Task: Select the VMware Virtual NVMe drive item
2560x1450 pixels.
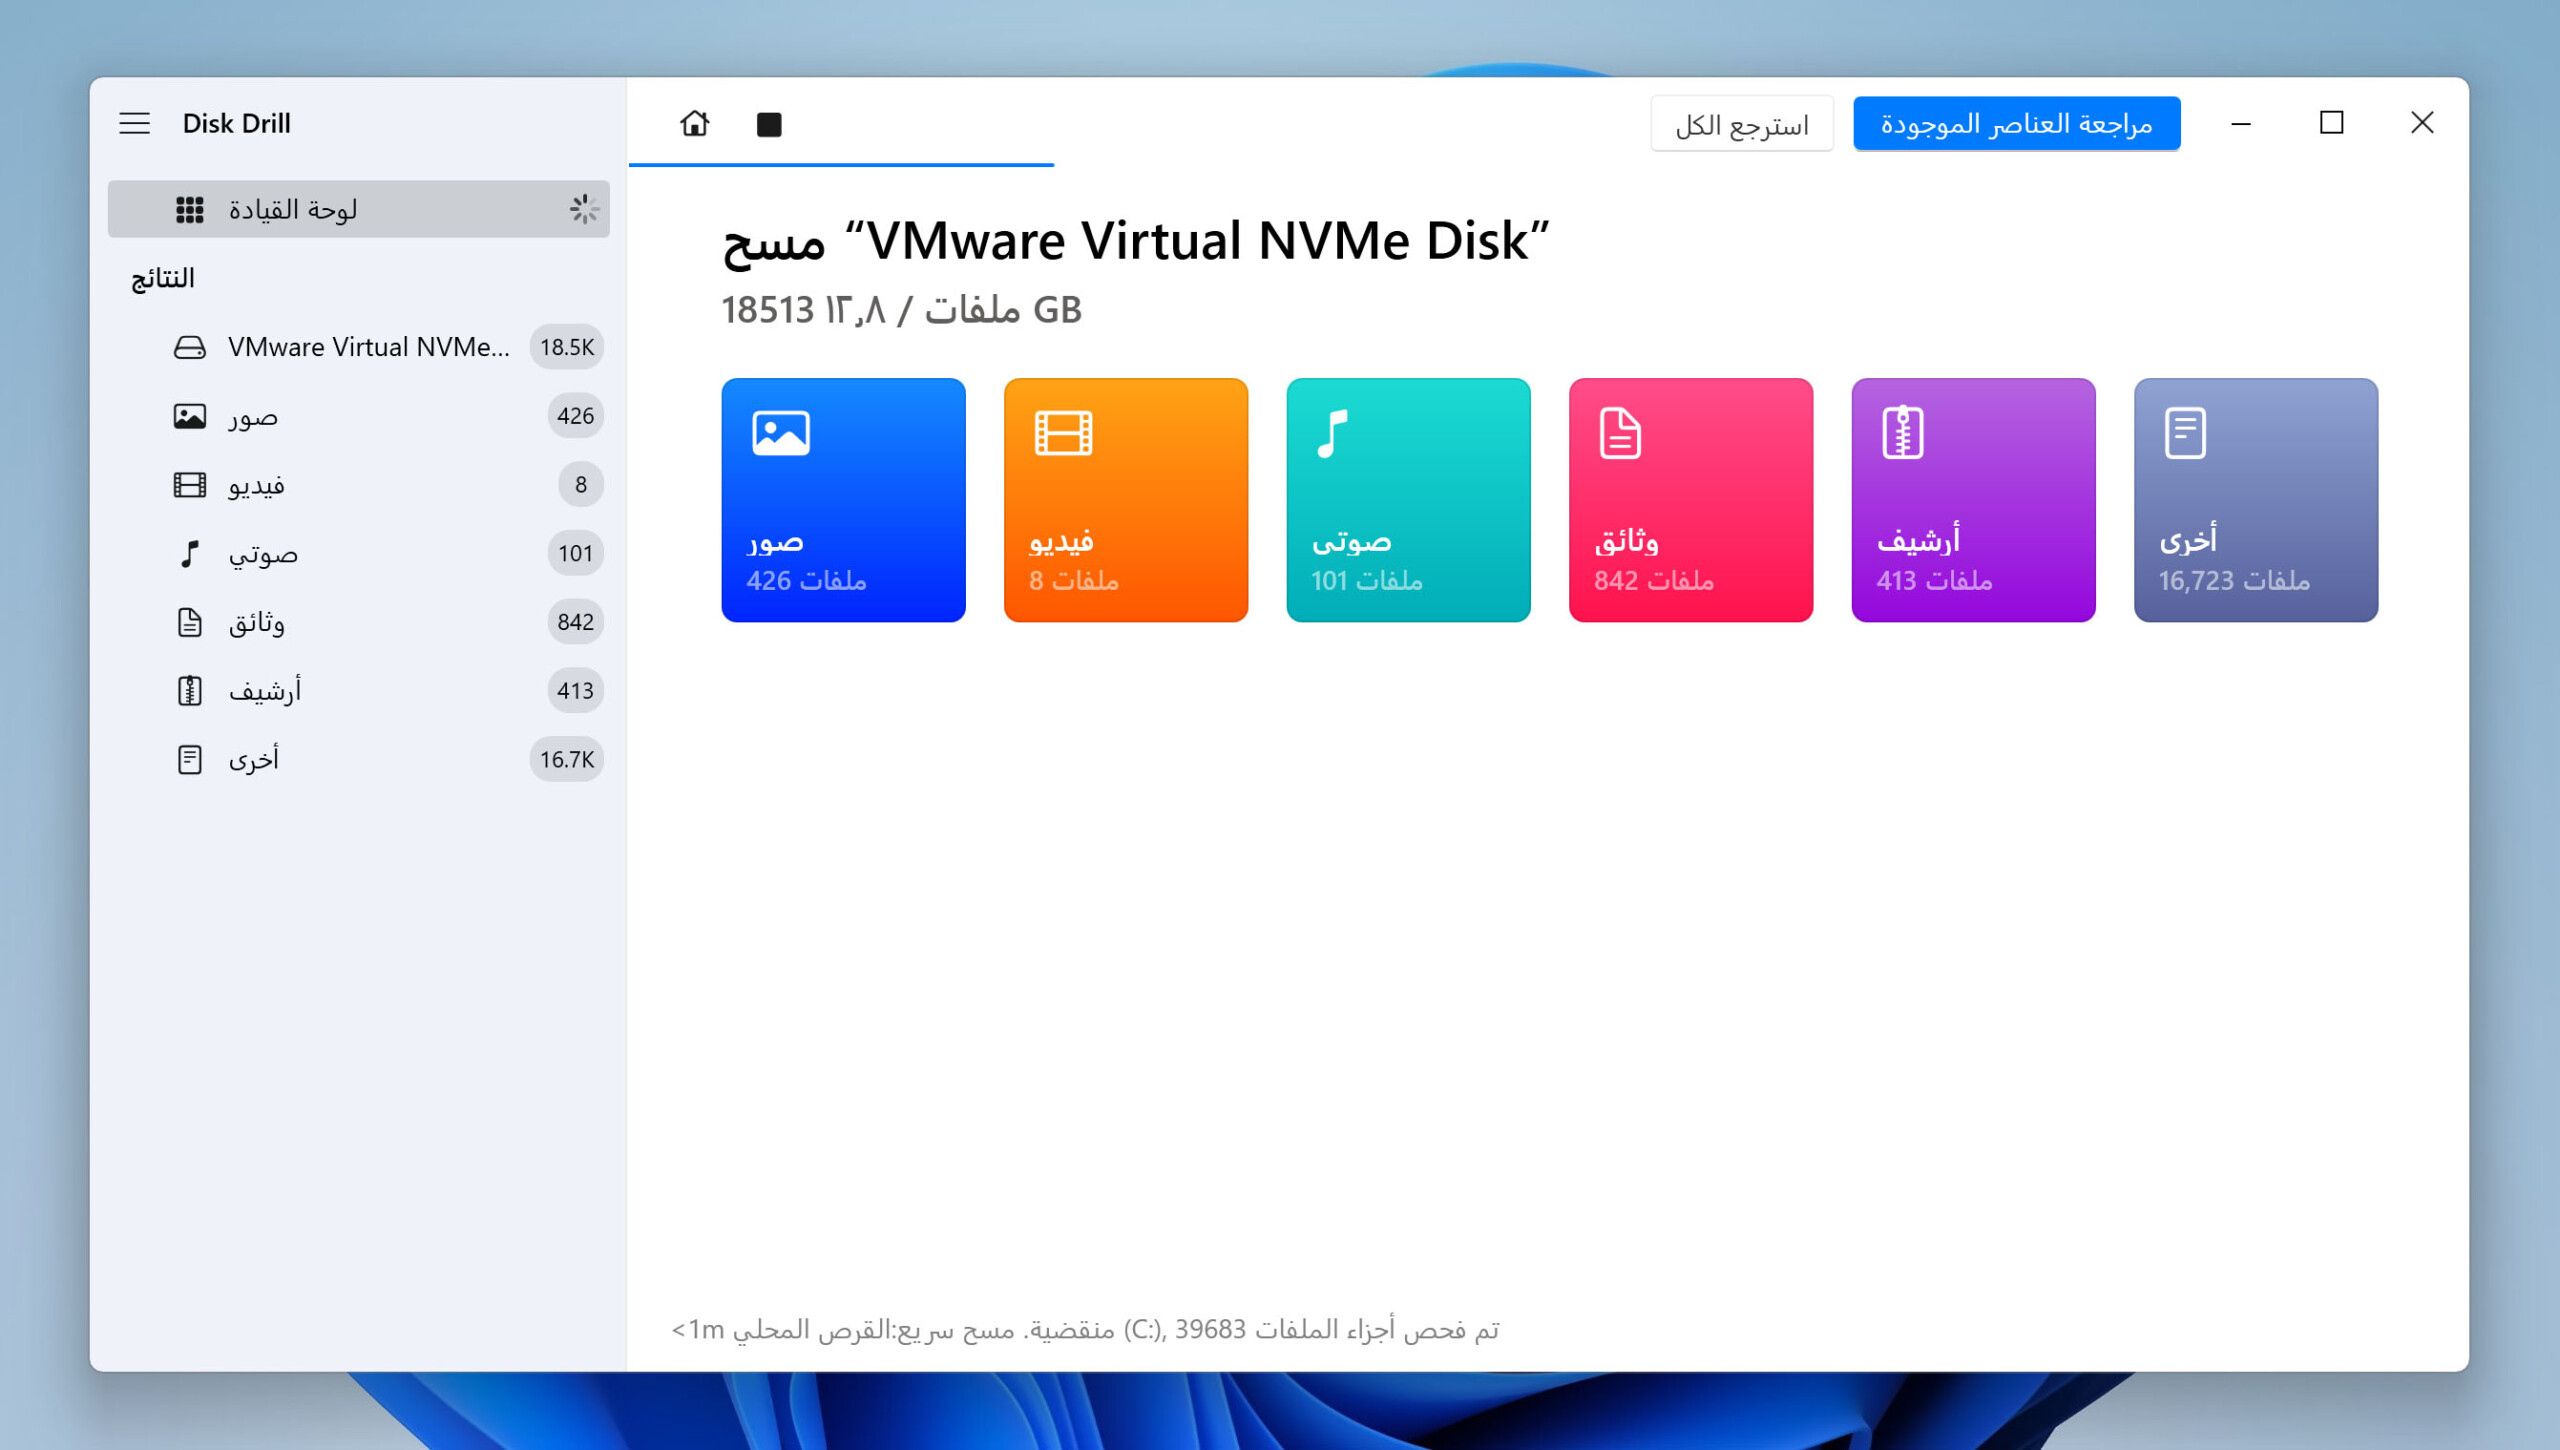Action: pyautogui.click(x=368, y=347)
